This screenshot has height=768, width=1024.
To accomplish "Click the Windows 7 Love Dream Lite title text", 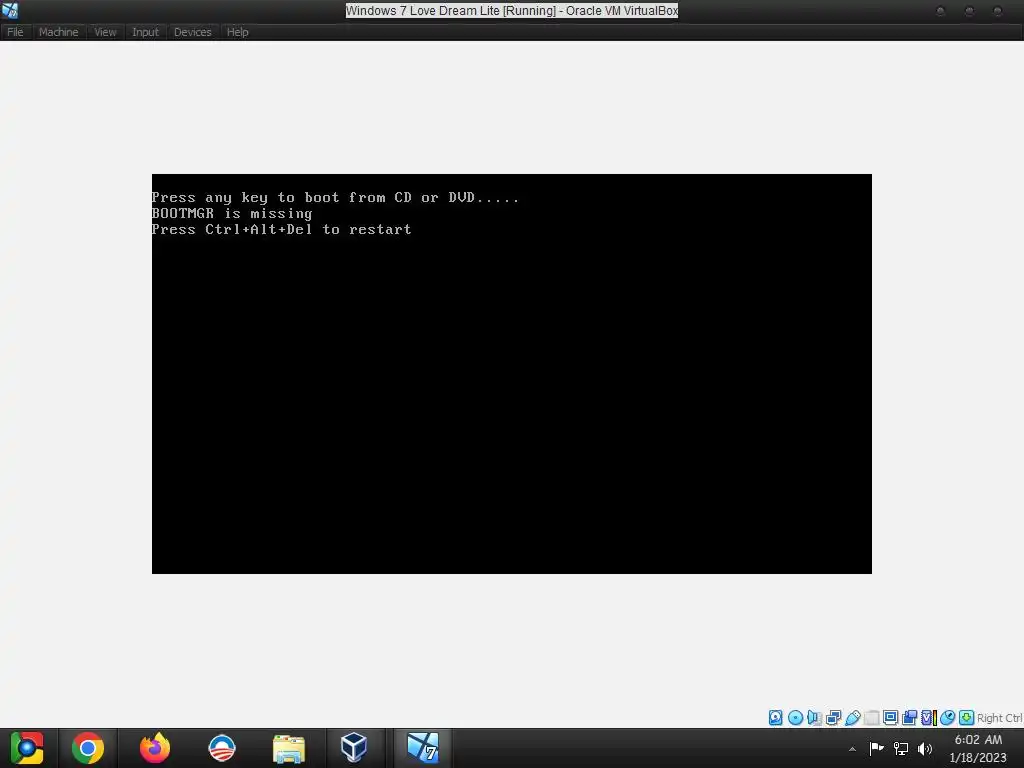I will (x=512, y=10).
